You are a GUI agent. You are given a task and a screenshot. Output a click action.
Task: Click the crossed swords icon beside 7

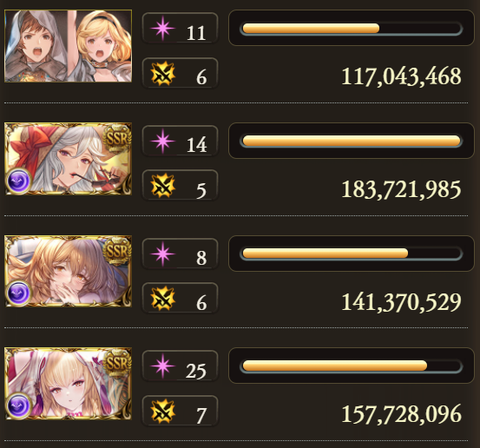pyautogui.click(x=163, y=411)
